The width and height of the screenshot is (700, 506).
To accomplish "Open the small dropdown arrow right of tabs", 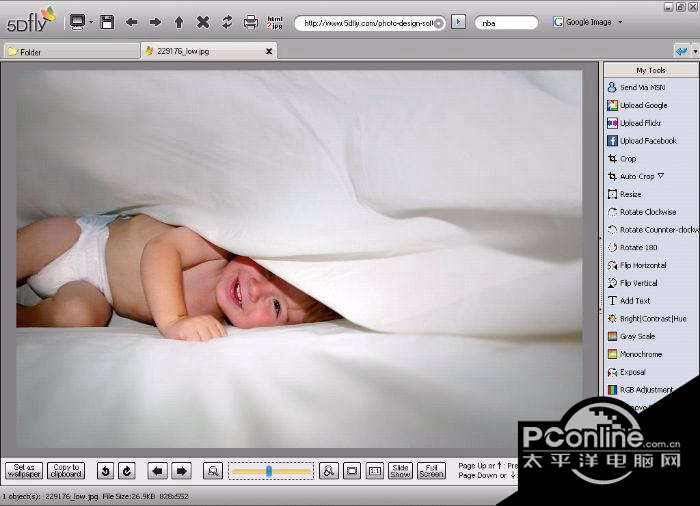I will tap(695, 52).
